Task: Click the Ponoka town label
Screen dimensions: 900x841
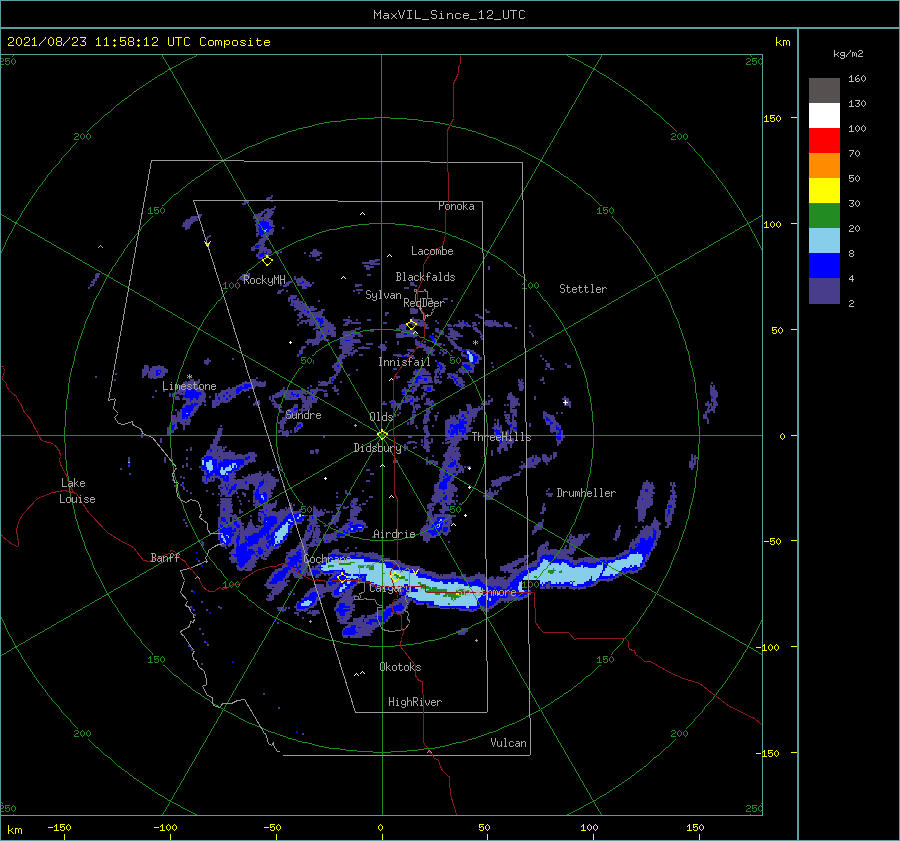Action: [x=456, y=206]
